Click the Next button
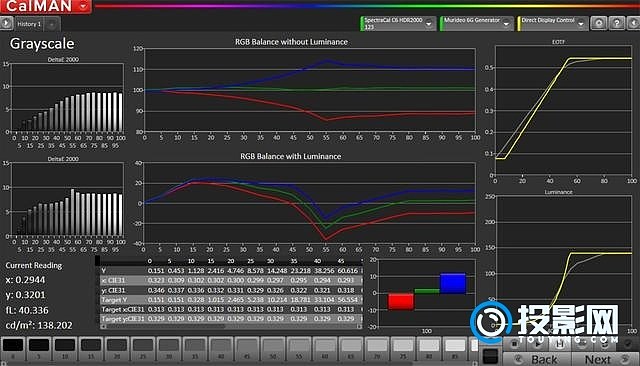Image resolution: width=640 pixels, height=366 pixels. 605,359
